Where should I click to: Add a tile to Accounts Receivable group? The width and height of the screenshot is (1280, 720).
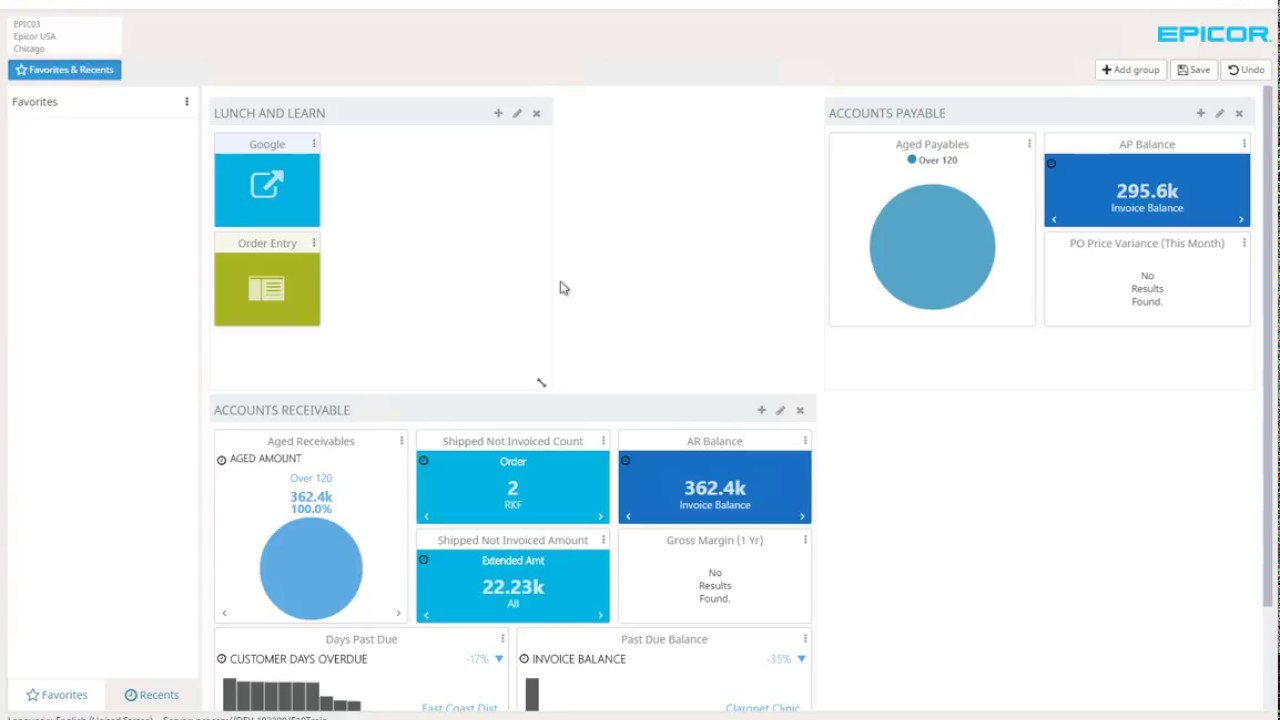[x=762, y=410]
